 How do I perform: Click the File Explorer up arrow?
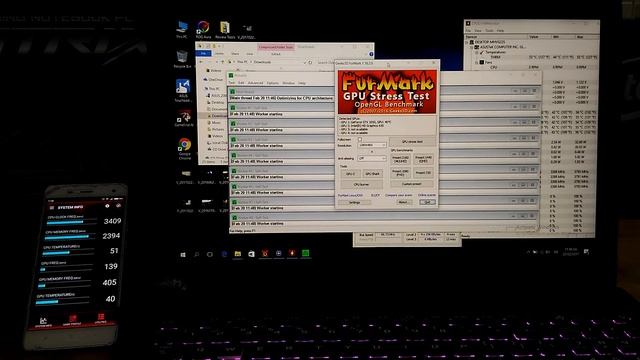point(223,62)
